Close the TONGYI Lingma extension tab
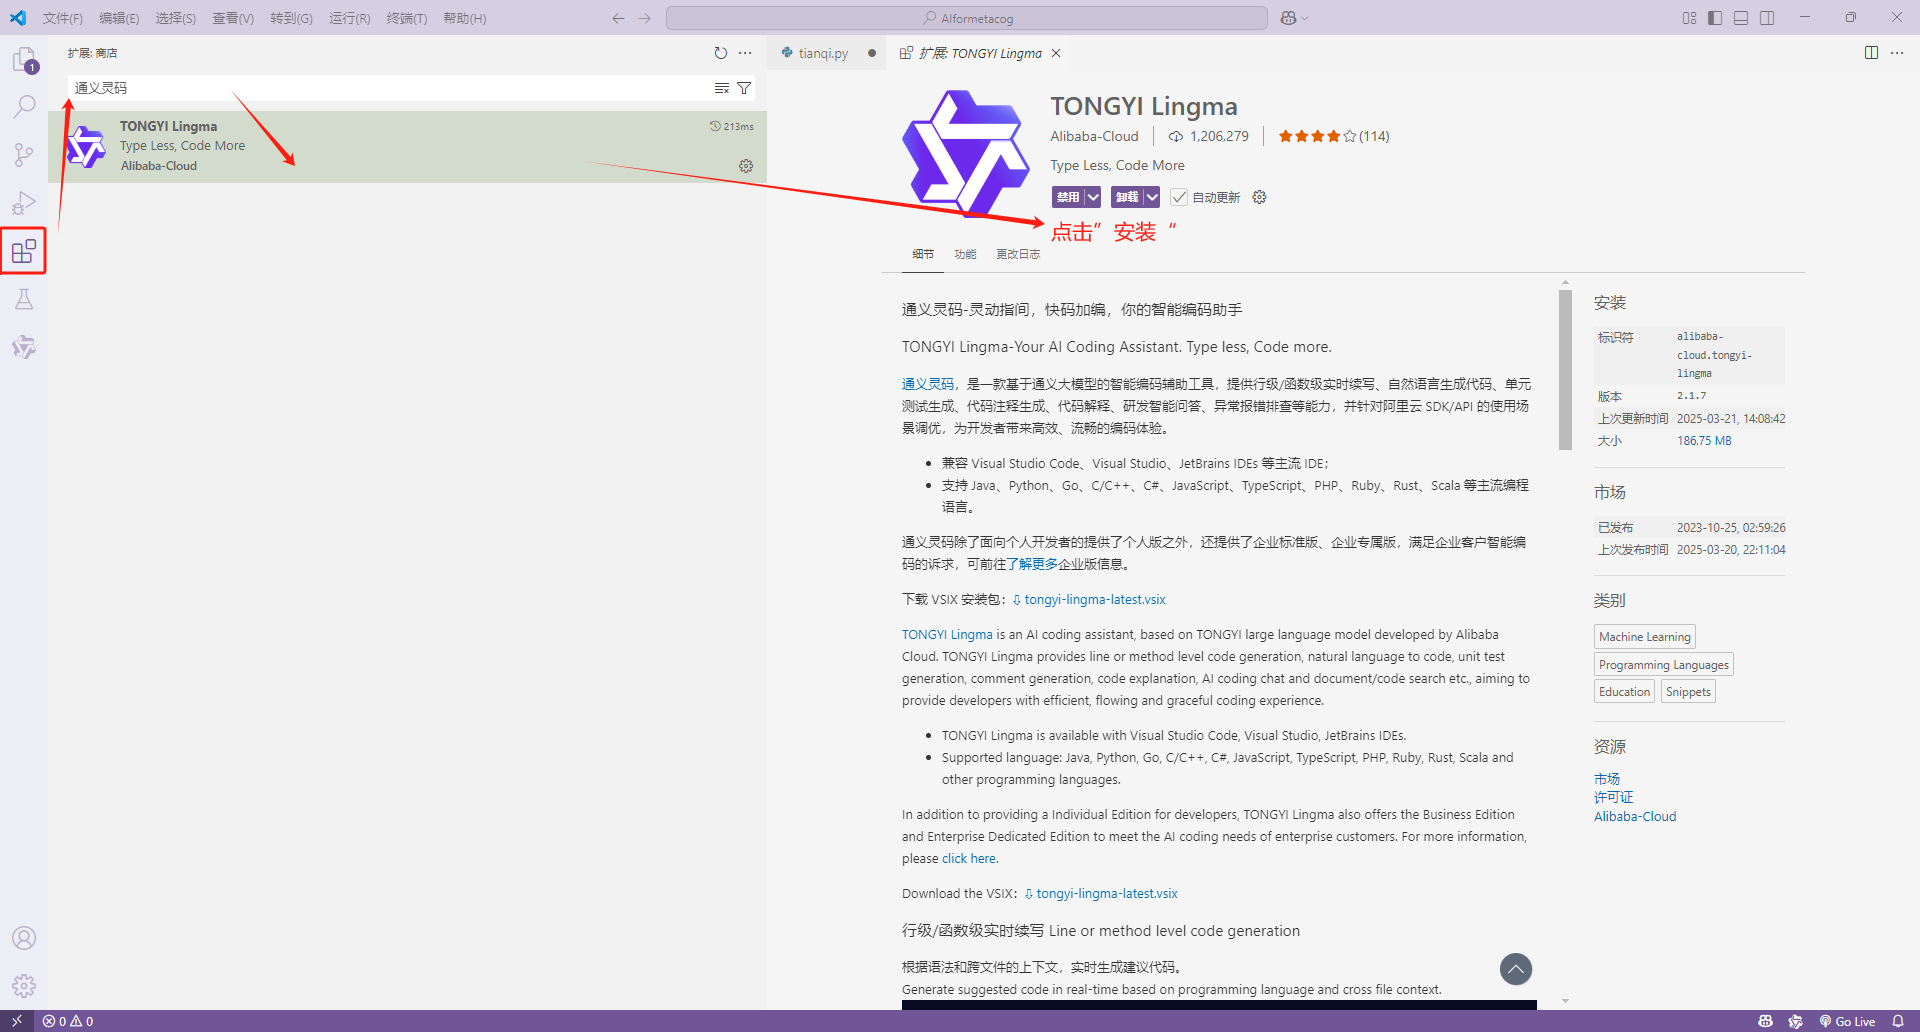1920x1032 pixels. pyautogui.click(x=1056, y=53)
